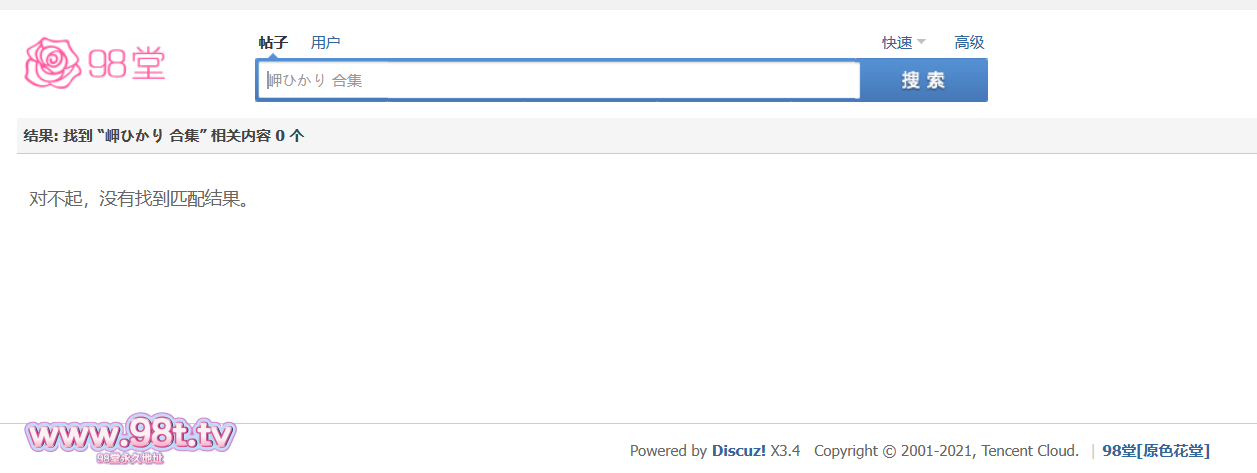Screen dimensions: 1257x473
Task: Open the 快速 dropdown menu
Action: 897,42
